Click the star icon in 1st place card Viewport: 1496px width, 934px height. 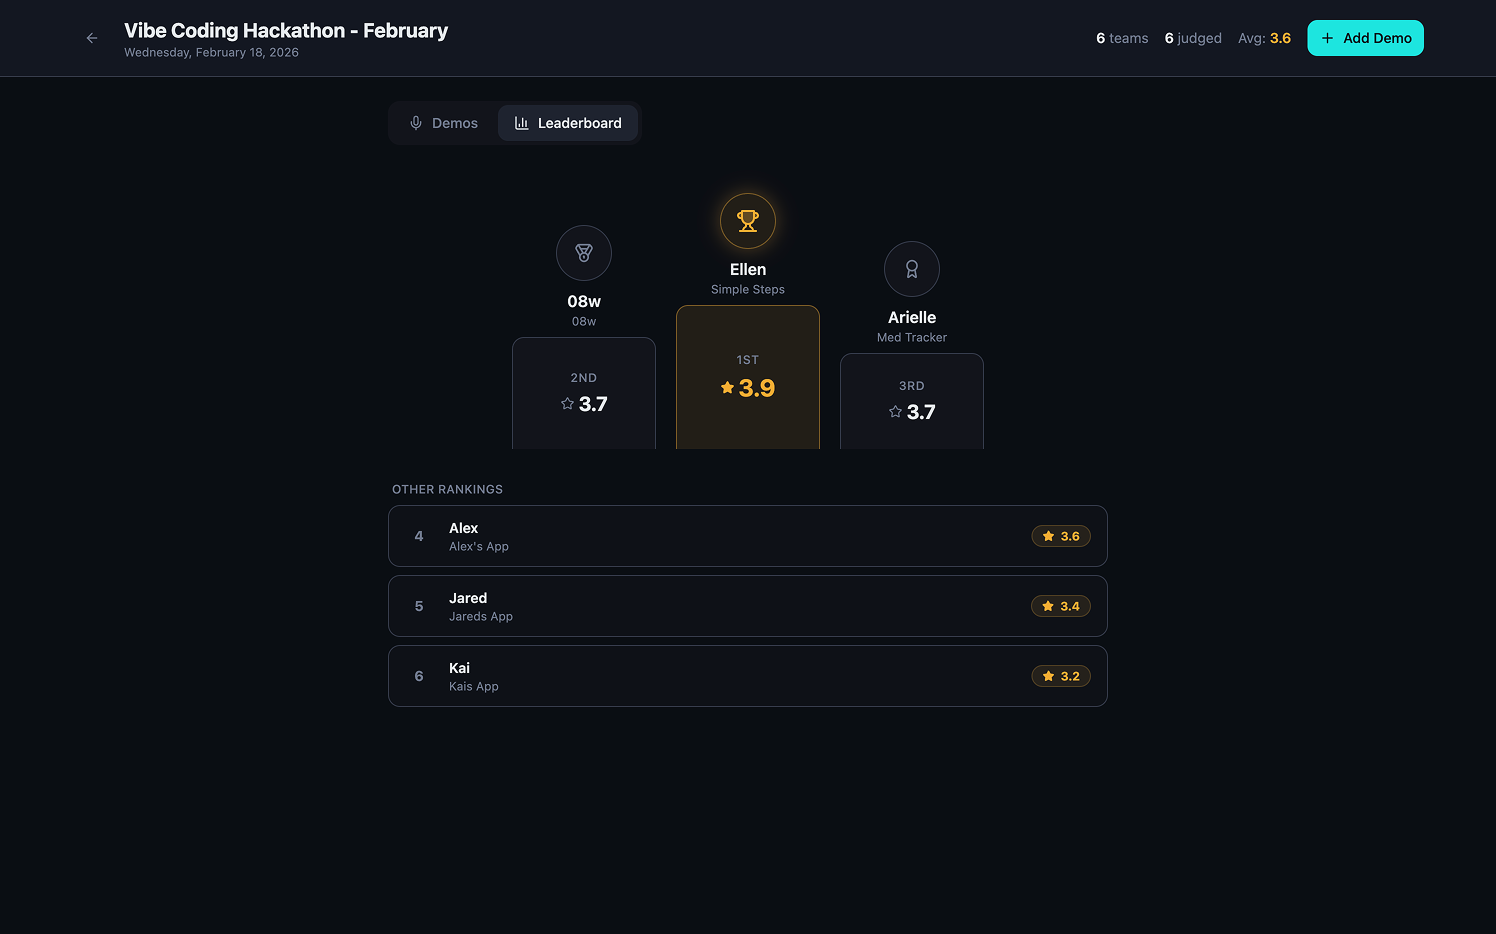coord(727,388)
